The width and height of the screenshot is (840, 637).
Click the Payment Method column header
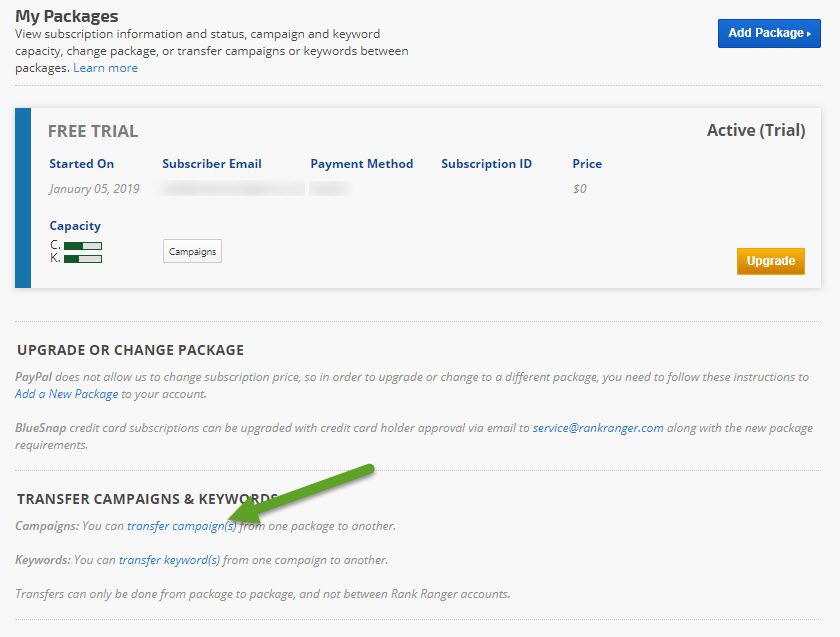coord(361,164)
